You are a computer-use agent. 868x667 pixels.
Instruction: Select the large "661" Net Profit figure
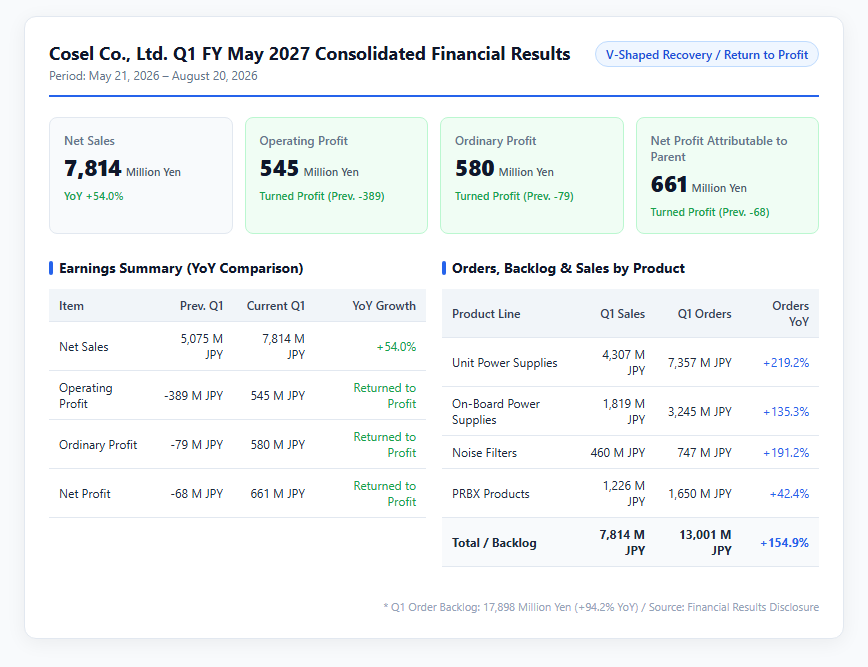669,184
